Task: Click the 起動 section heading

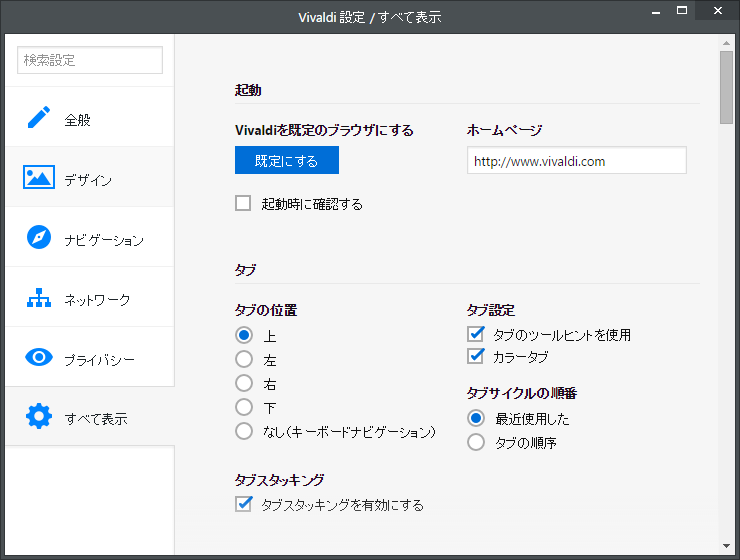Action: 248,90
